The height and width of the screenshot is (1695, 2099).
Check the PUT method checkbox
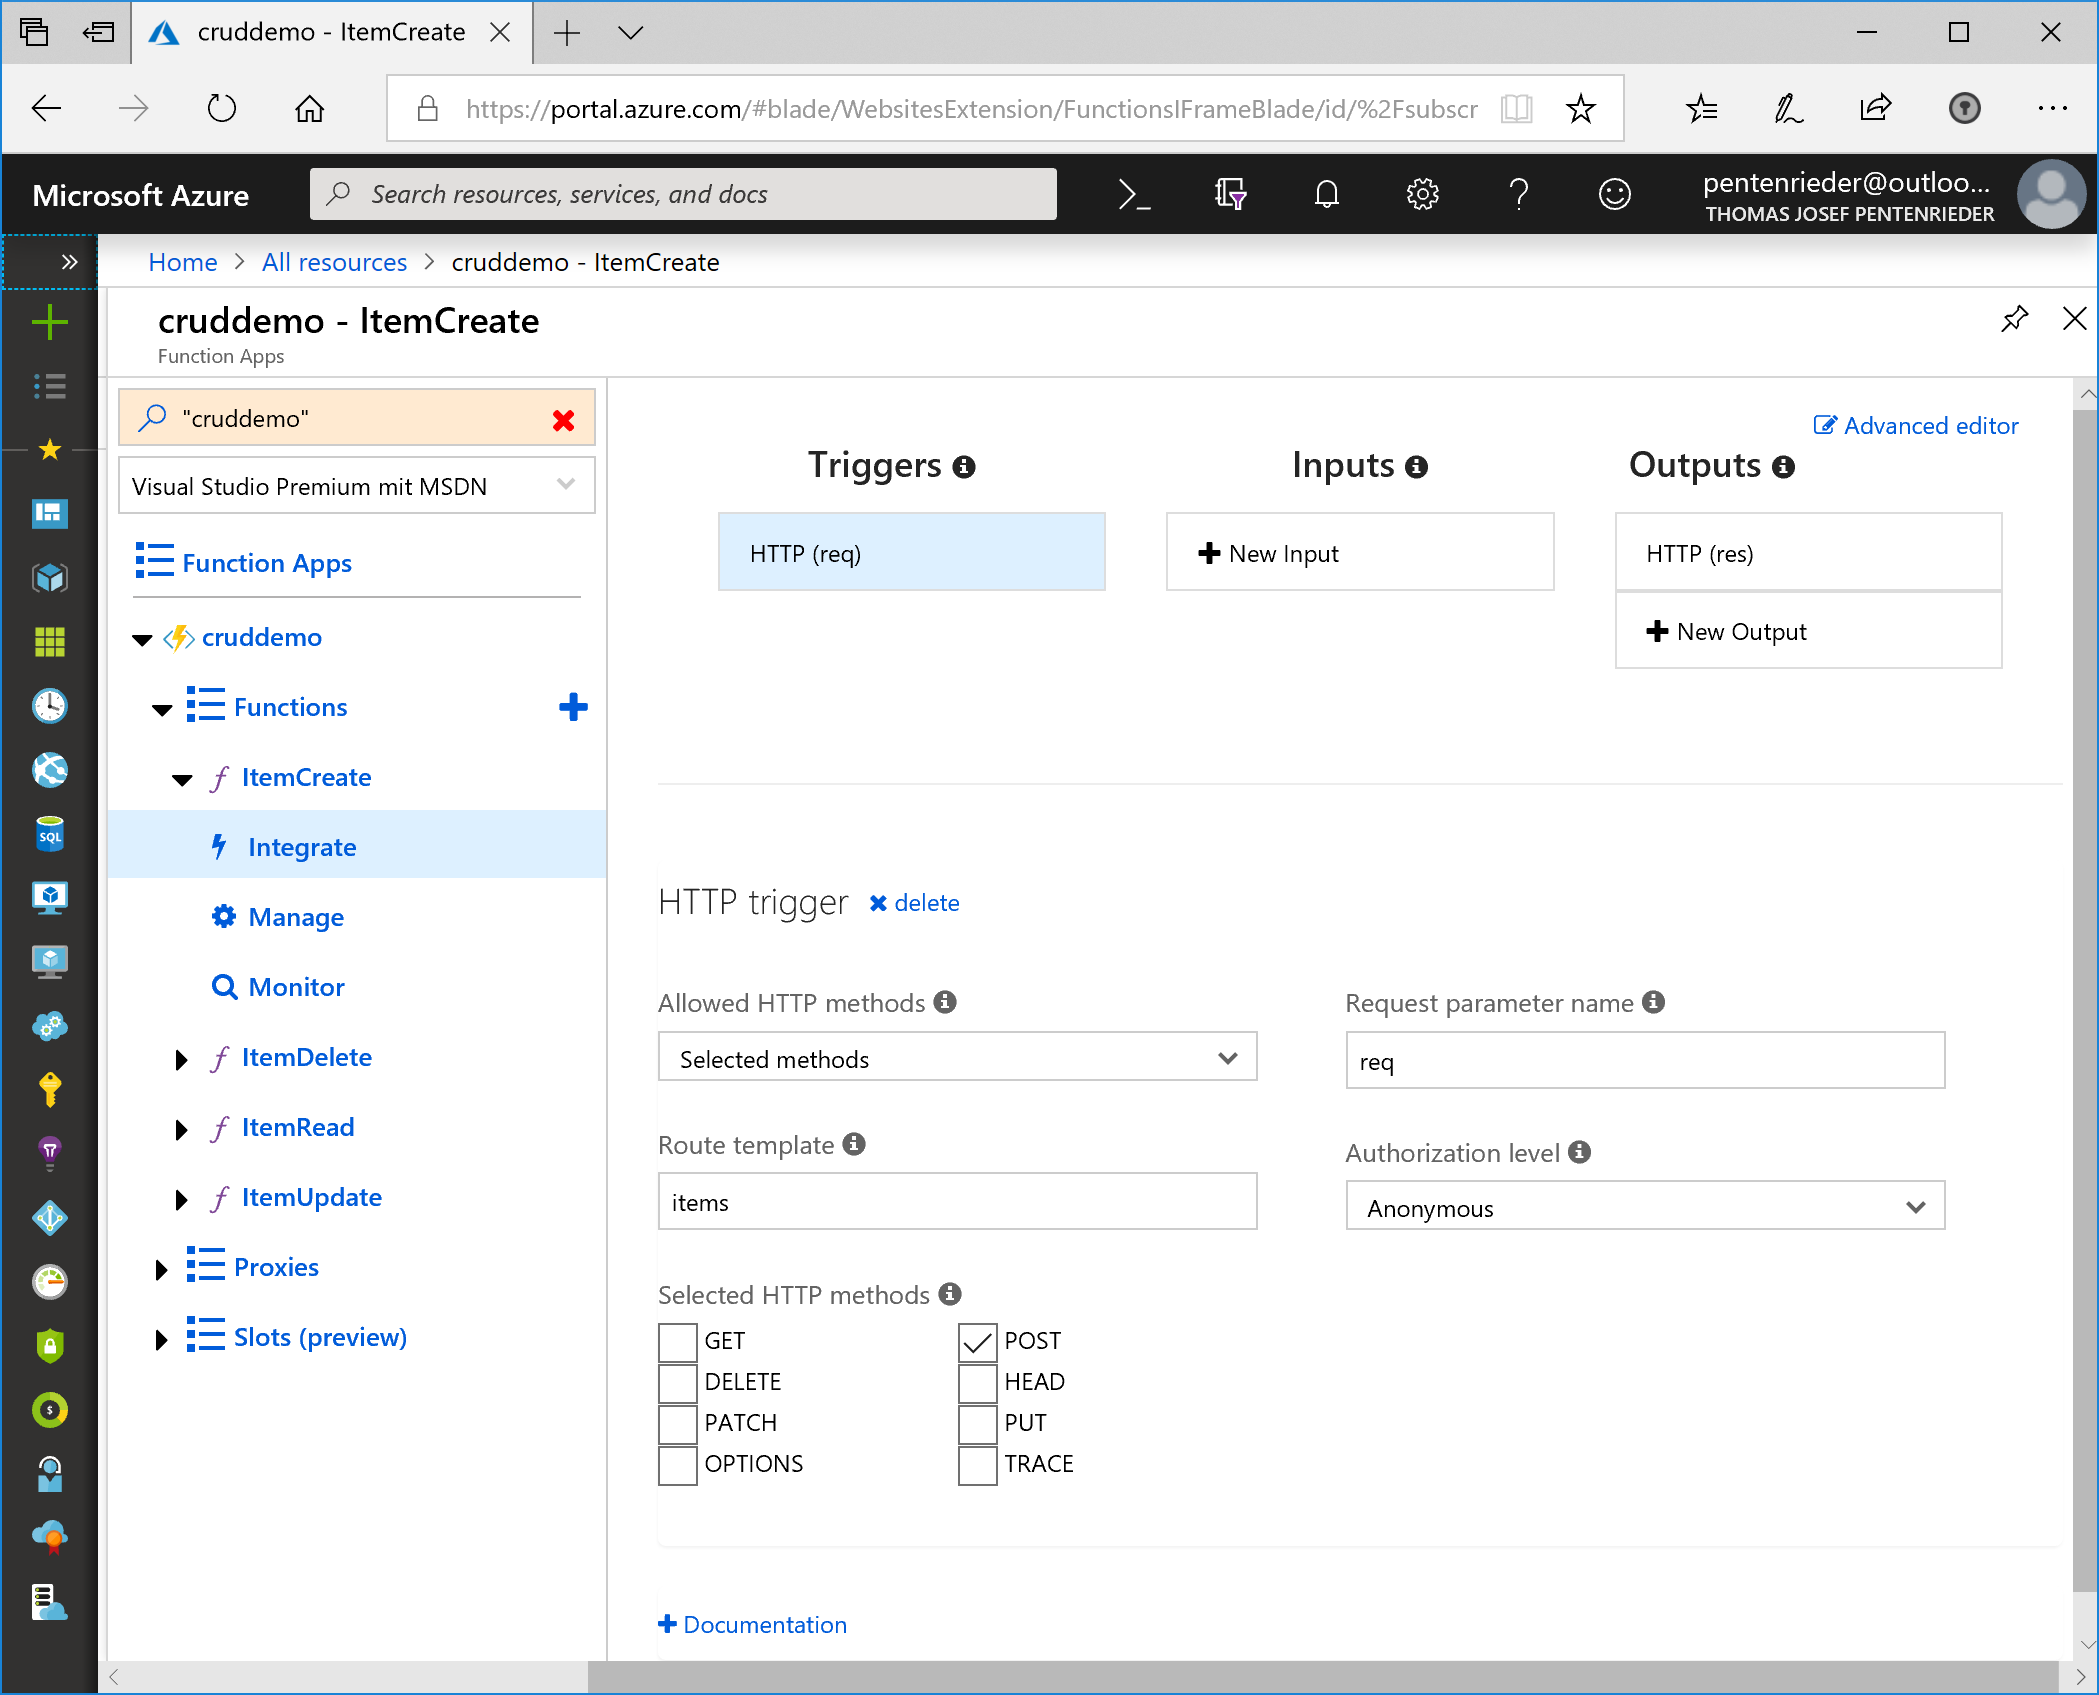pyautogui.click(x=977, y=1424)
